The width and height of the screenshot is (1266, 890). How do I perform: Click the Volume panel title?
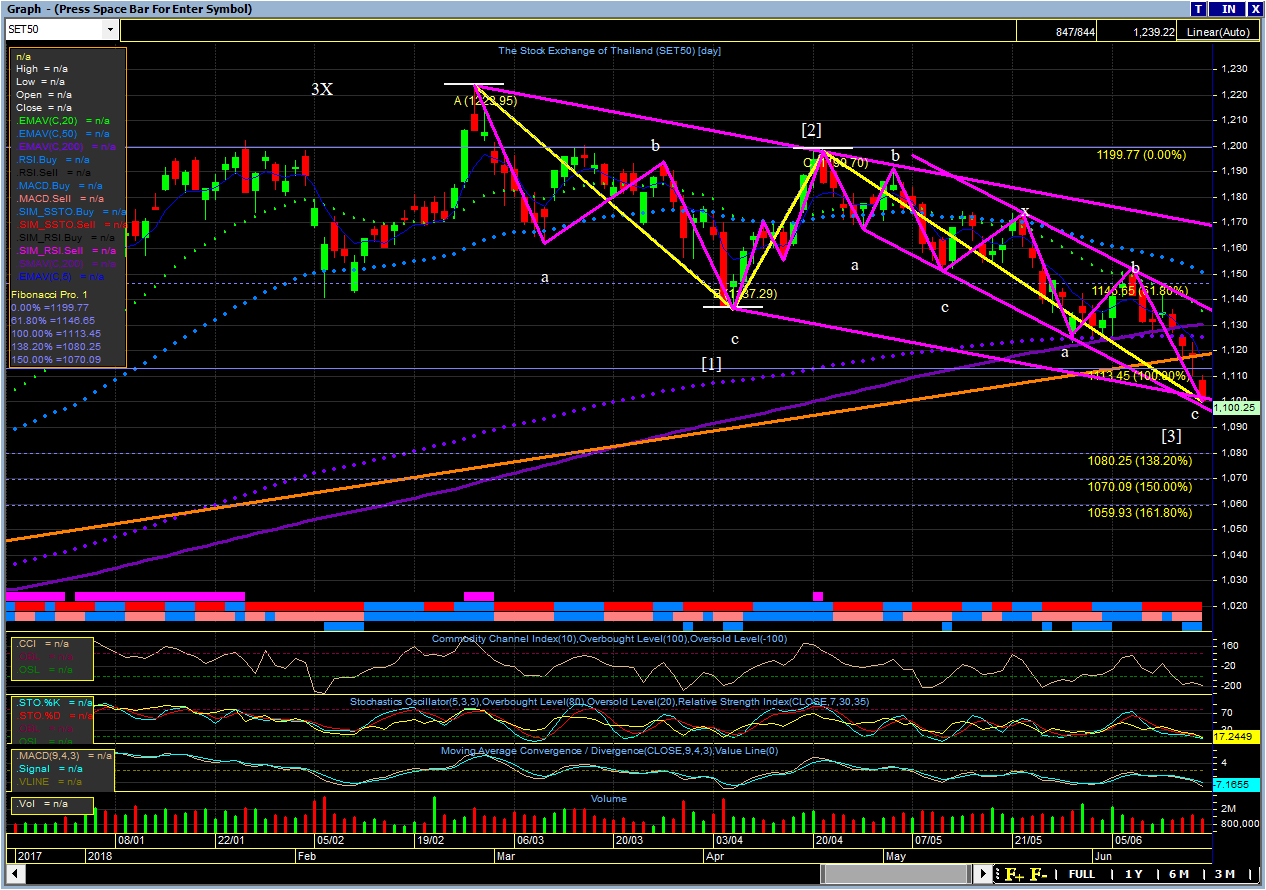[x=609, y=799]
